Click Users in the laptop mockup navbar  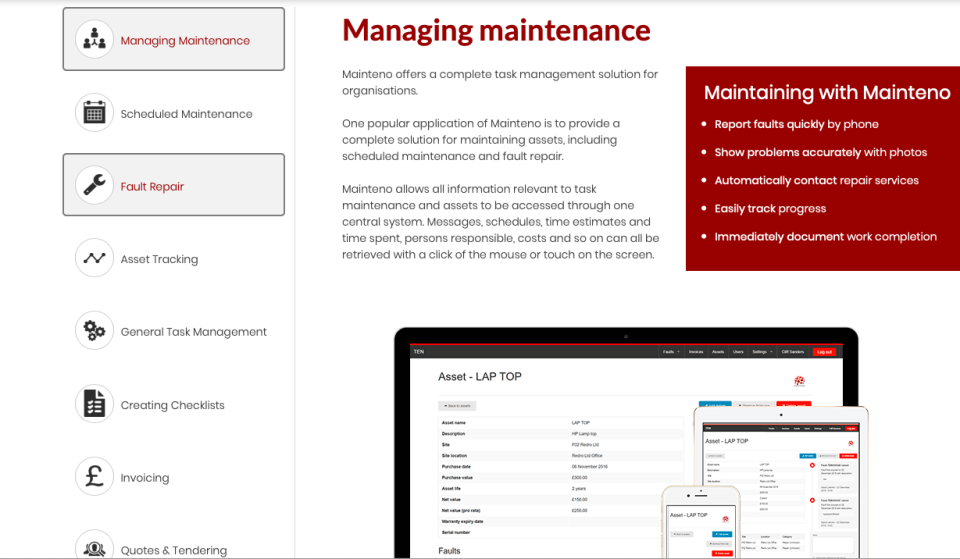point(738,352)
